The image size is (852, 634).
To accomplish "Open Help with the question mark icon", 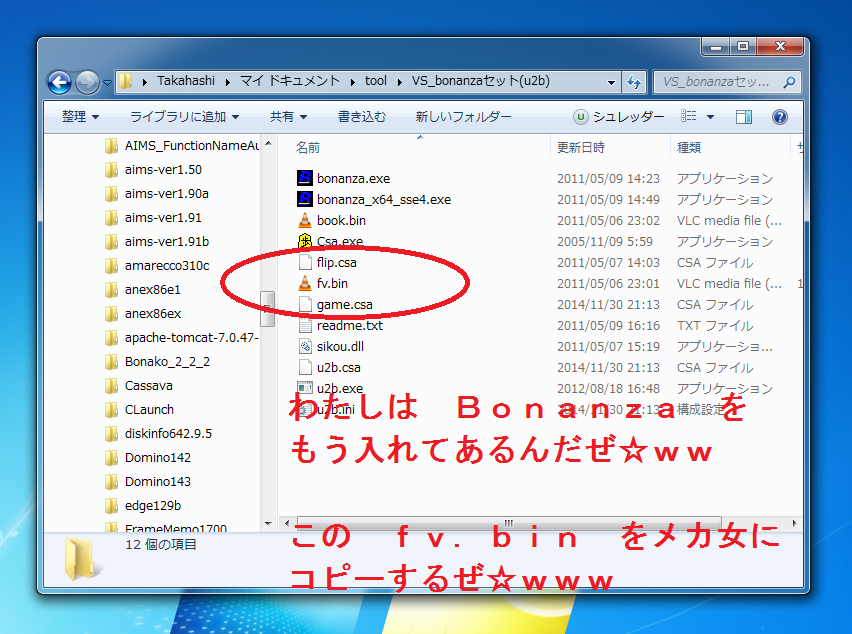I will [x=780, y=117].
